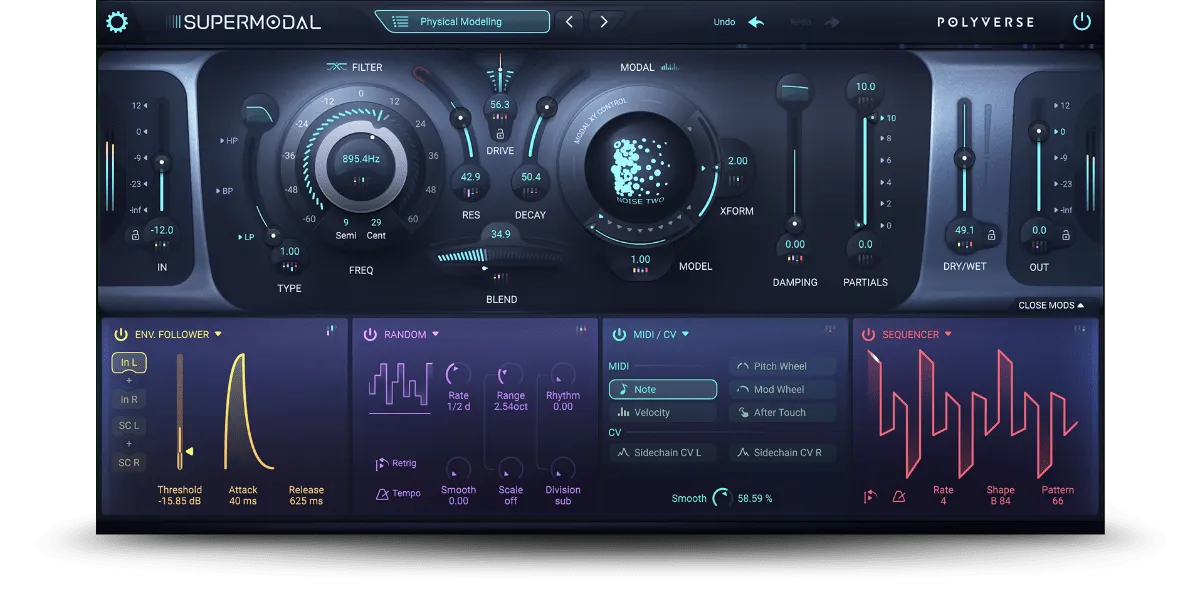Click the DRY/WET slider handle
This screenshot has width=1200, height=600.
964,158
